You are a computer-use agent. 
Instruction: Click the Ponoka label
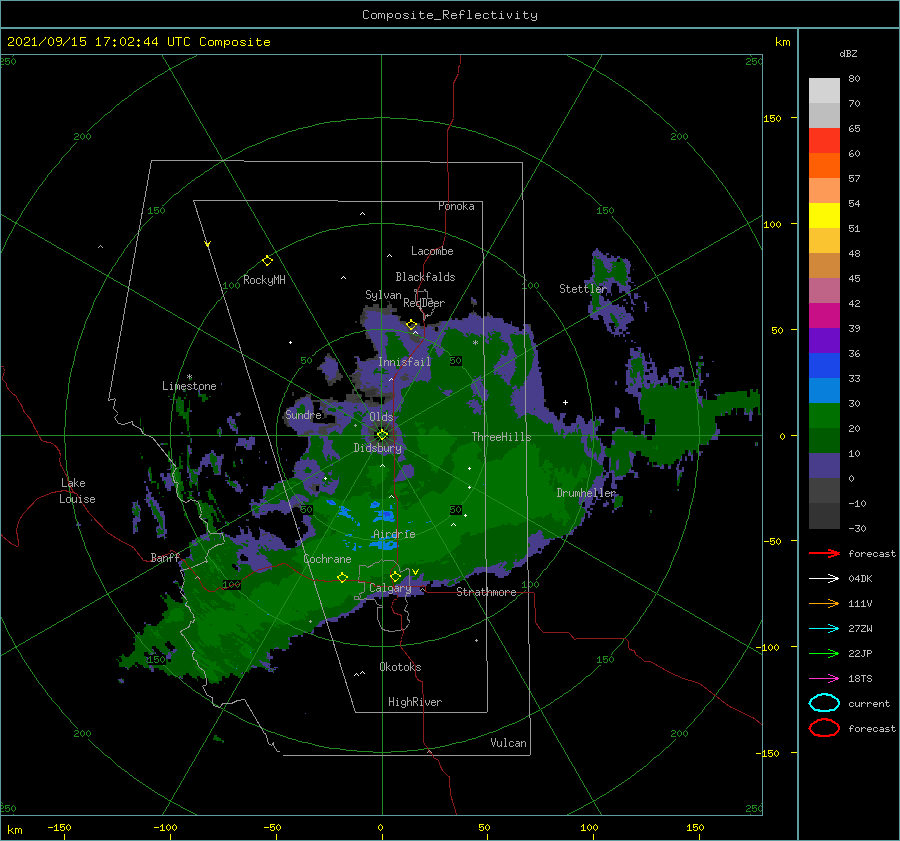456,206
